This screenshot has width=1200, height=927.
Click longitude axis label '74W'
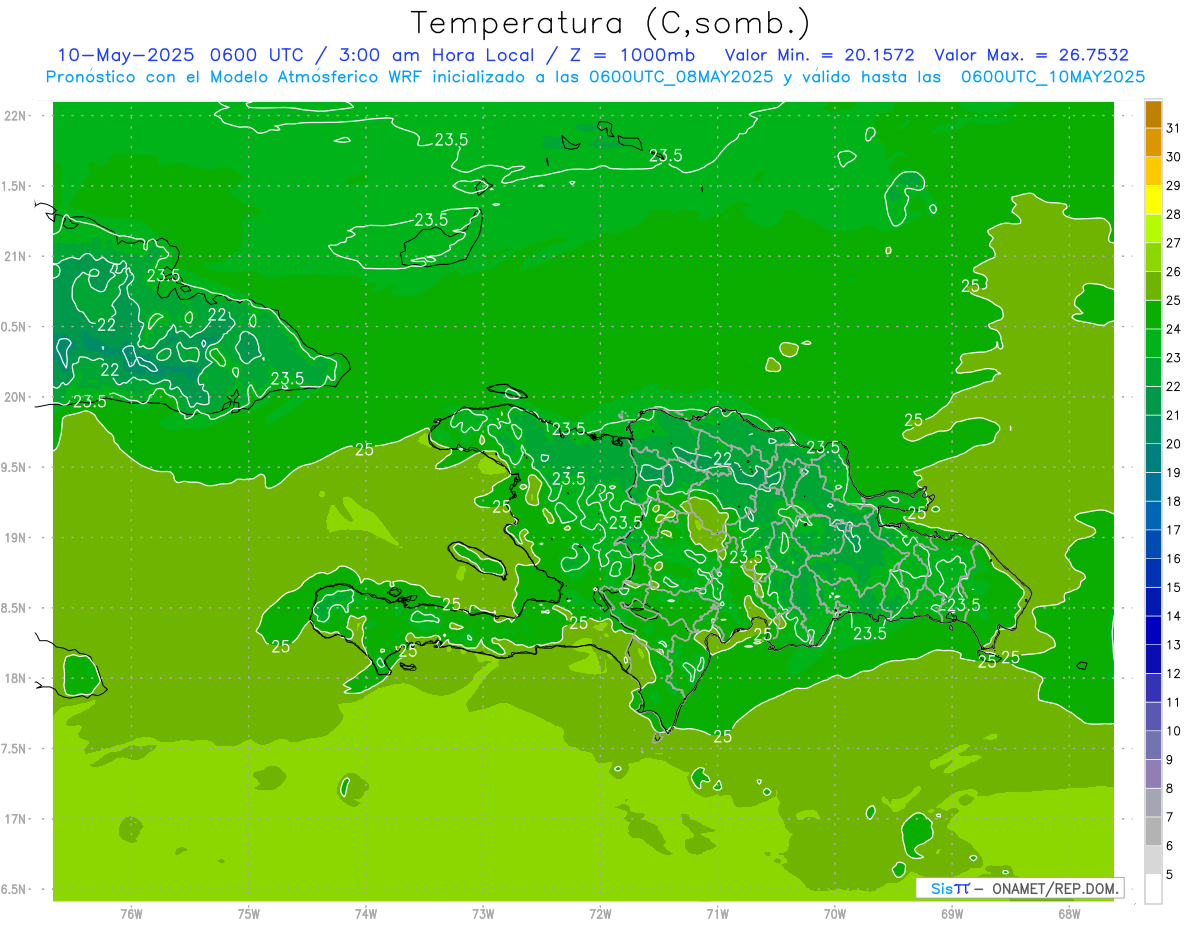[366, 914]
